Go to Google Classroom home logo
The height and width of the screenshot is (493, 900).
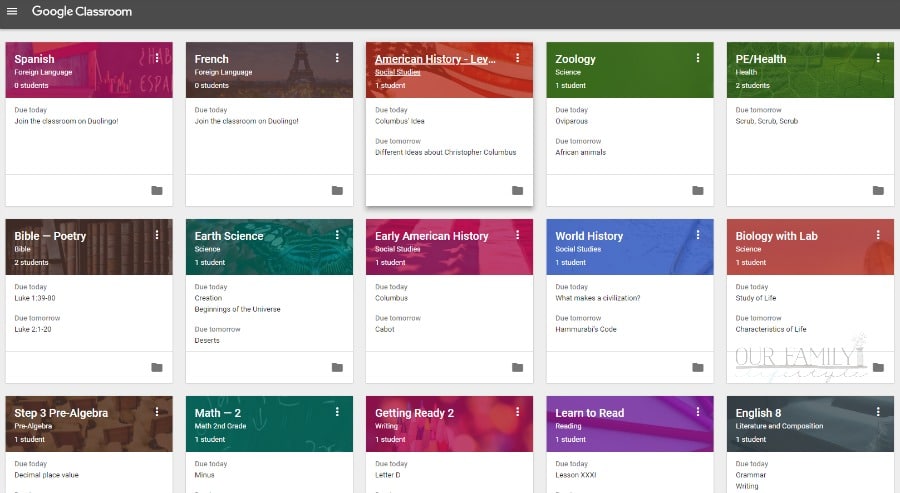pos(82,11)
